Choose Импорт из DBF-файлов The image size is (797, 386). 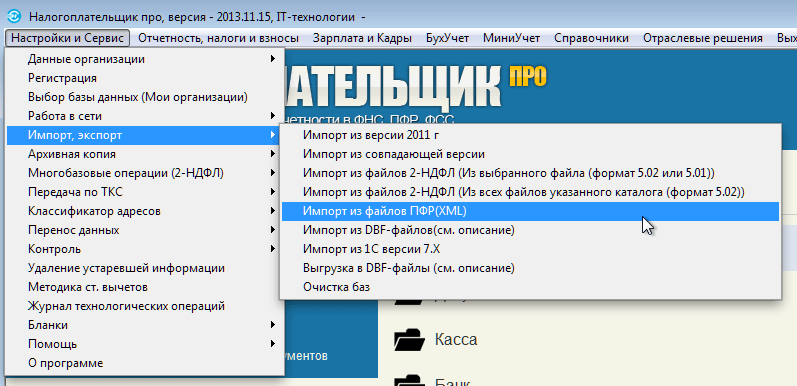coord(530,230)
